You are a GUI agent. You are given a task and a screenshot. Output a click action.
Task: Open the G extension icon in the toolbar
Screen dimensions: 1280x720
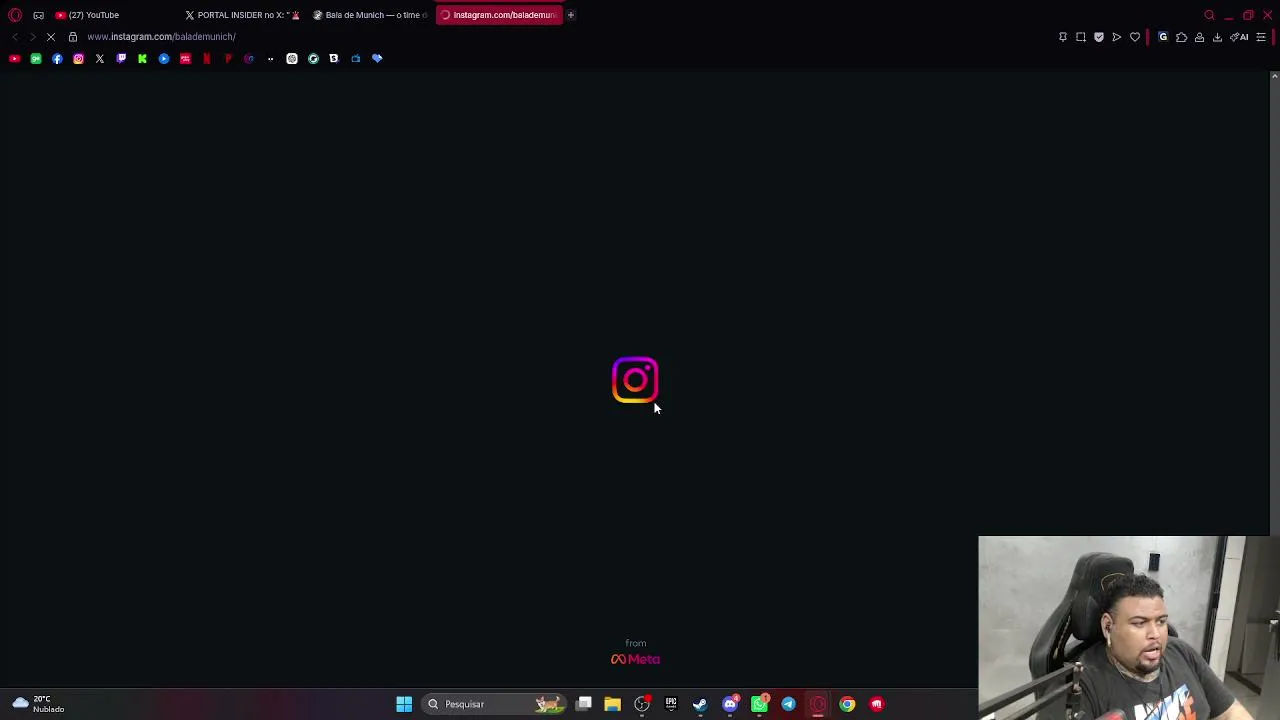tap(1163, 37)
